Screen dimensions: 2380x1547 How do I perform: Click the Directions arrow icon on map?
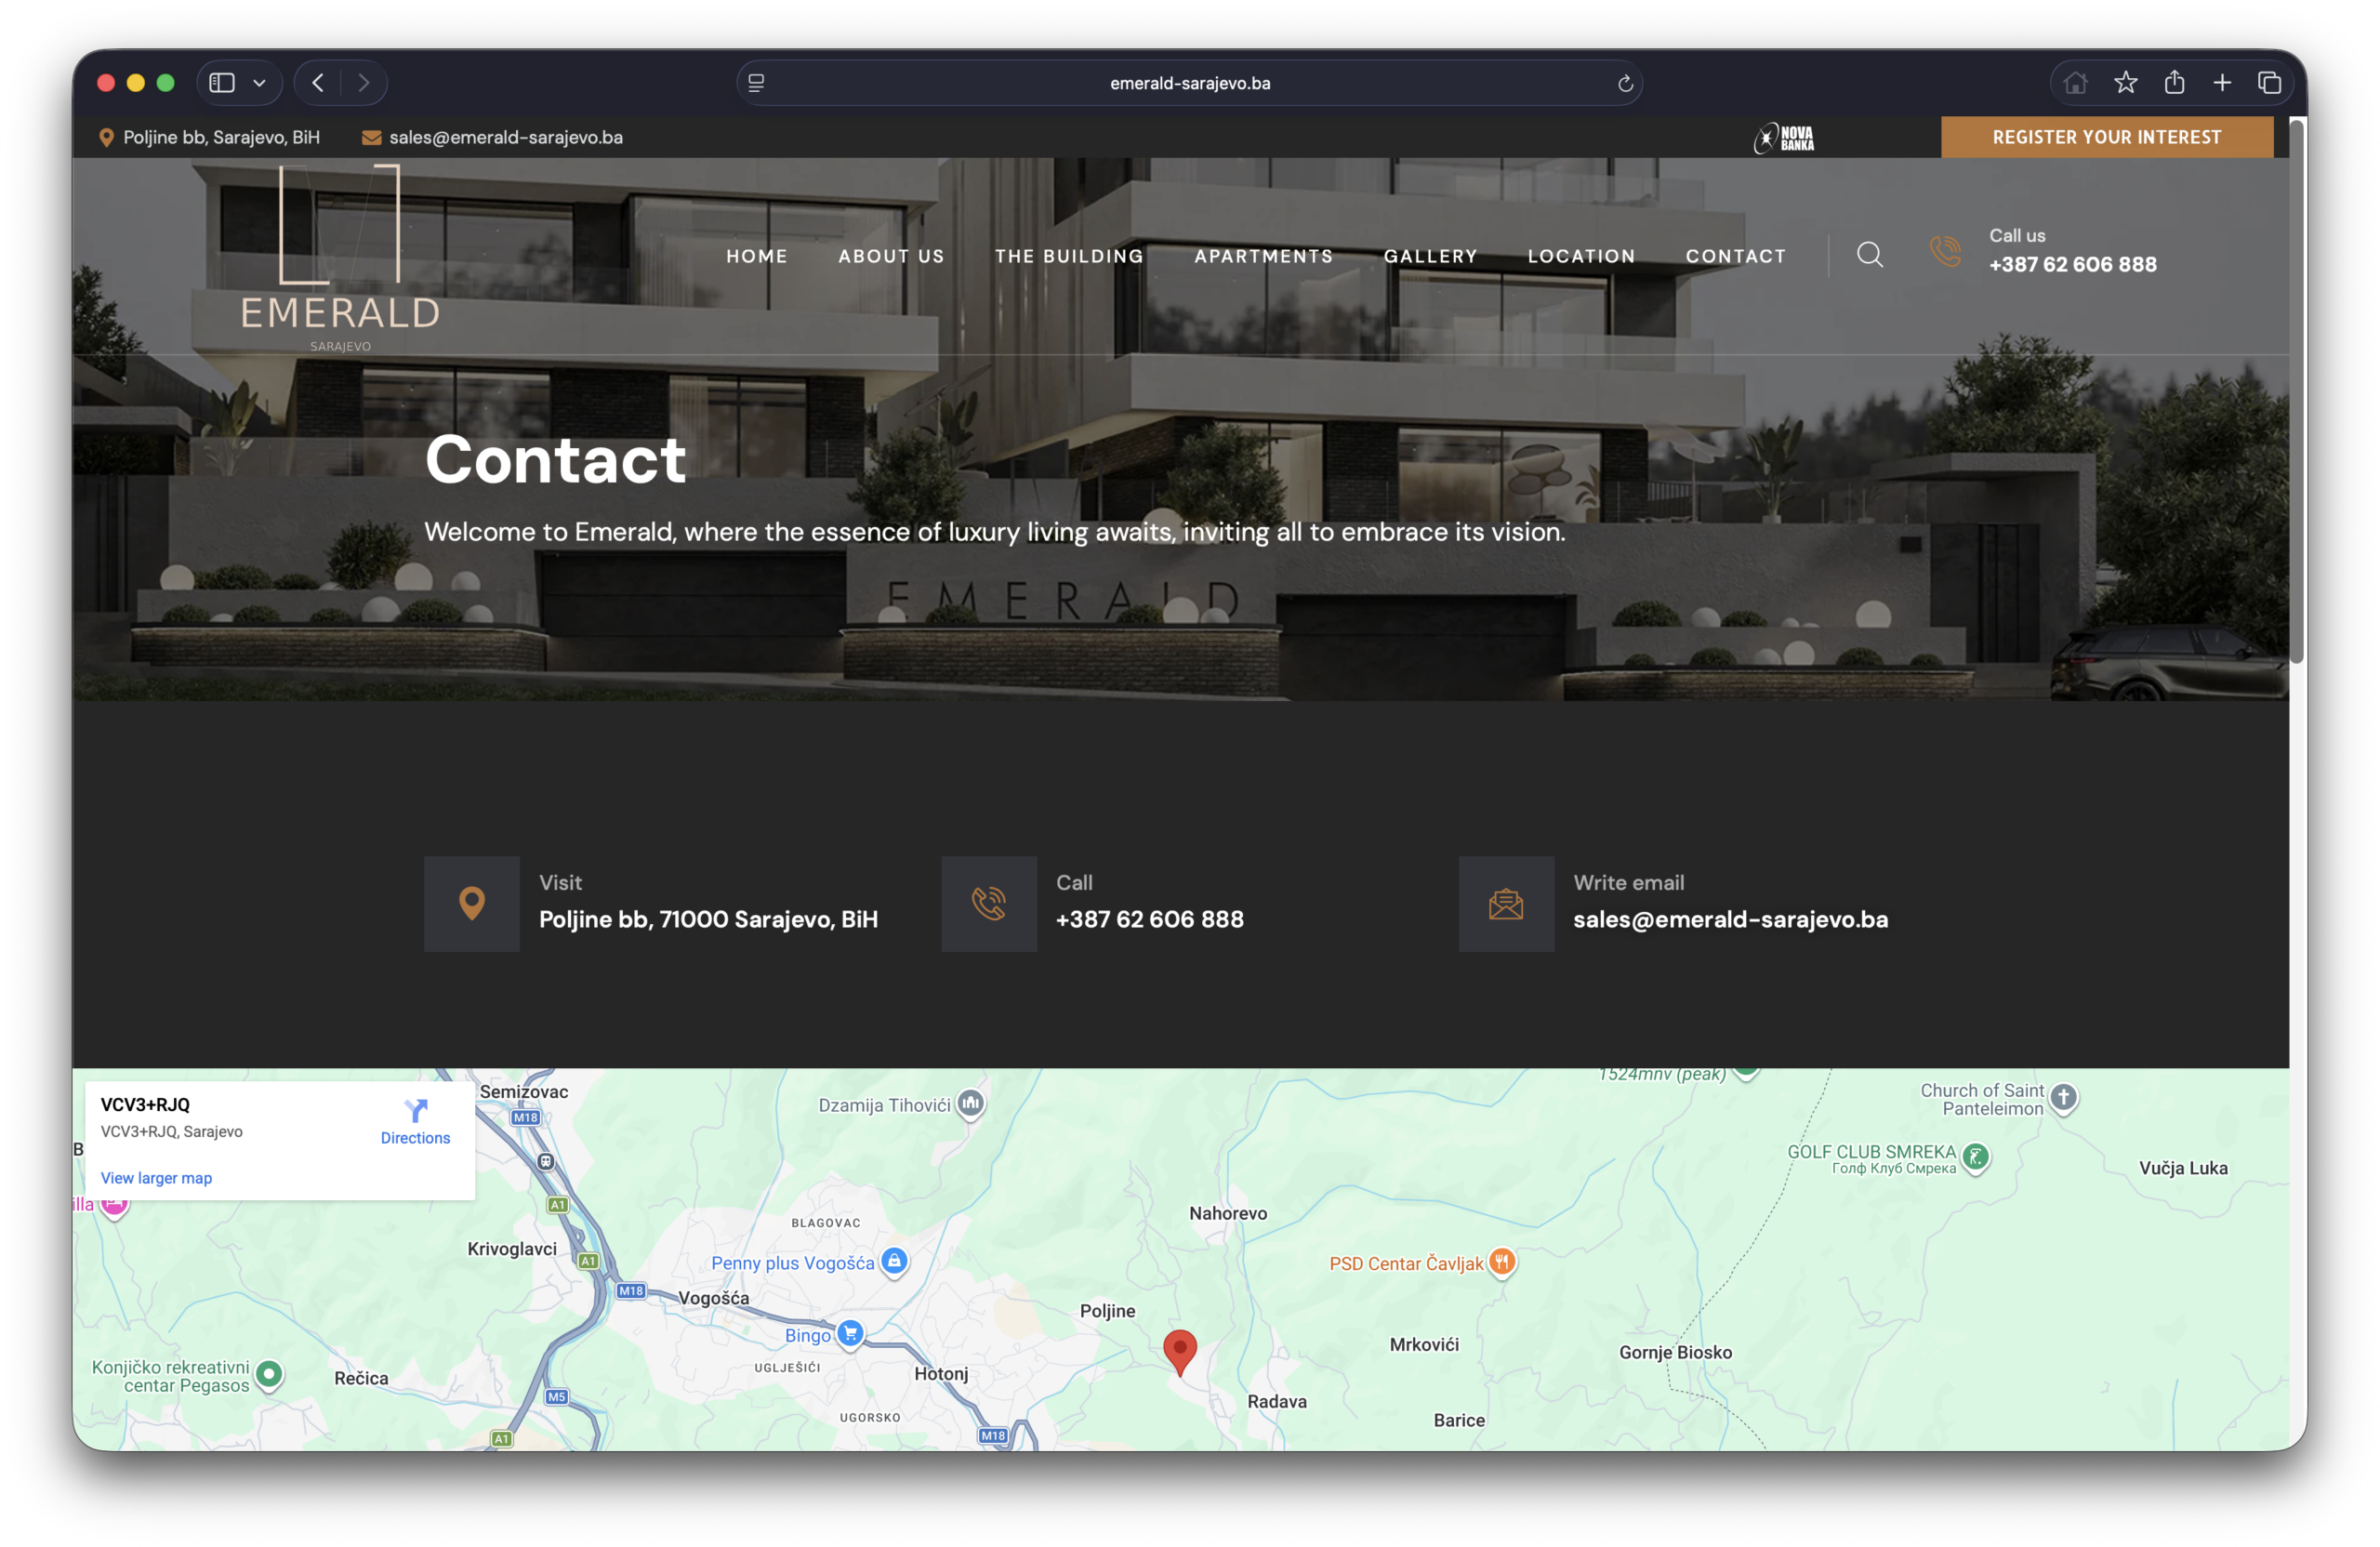tap(416, 1111)
